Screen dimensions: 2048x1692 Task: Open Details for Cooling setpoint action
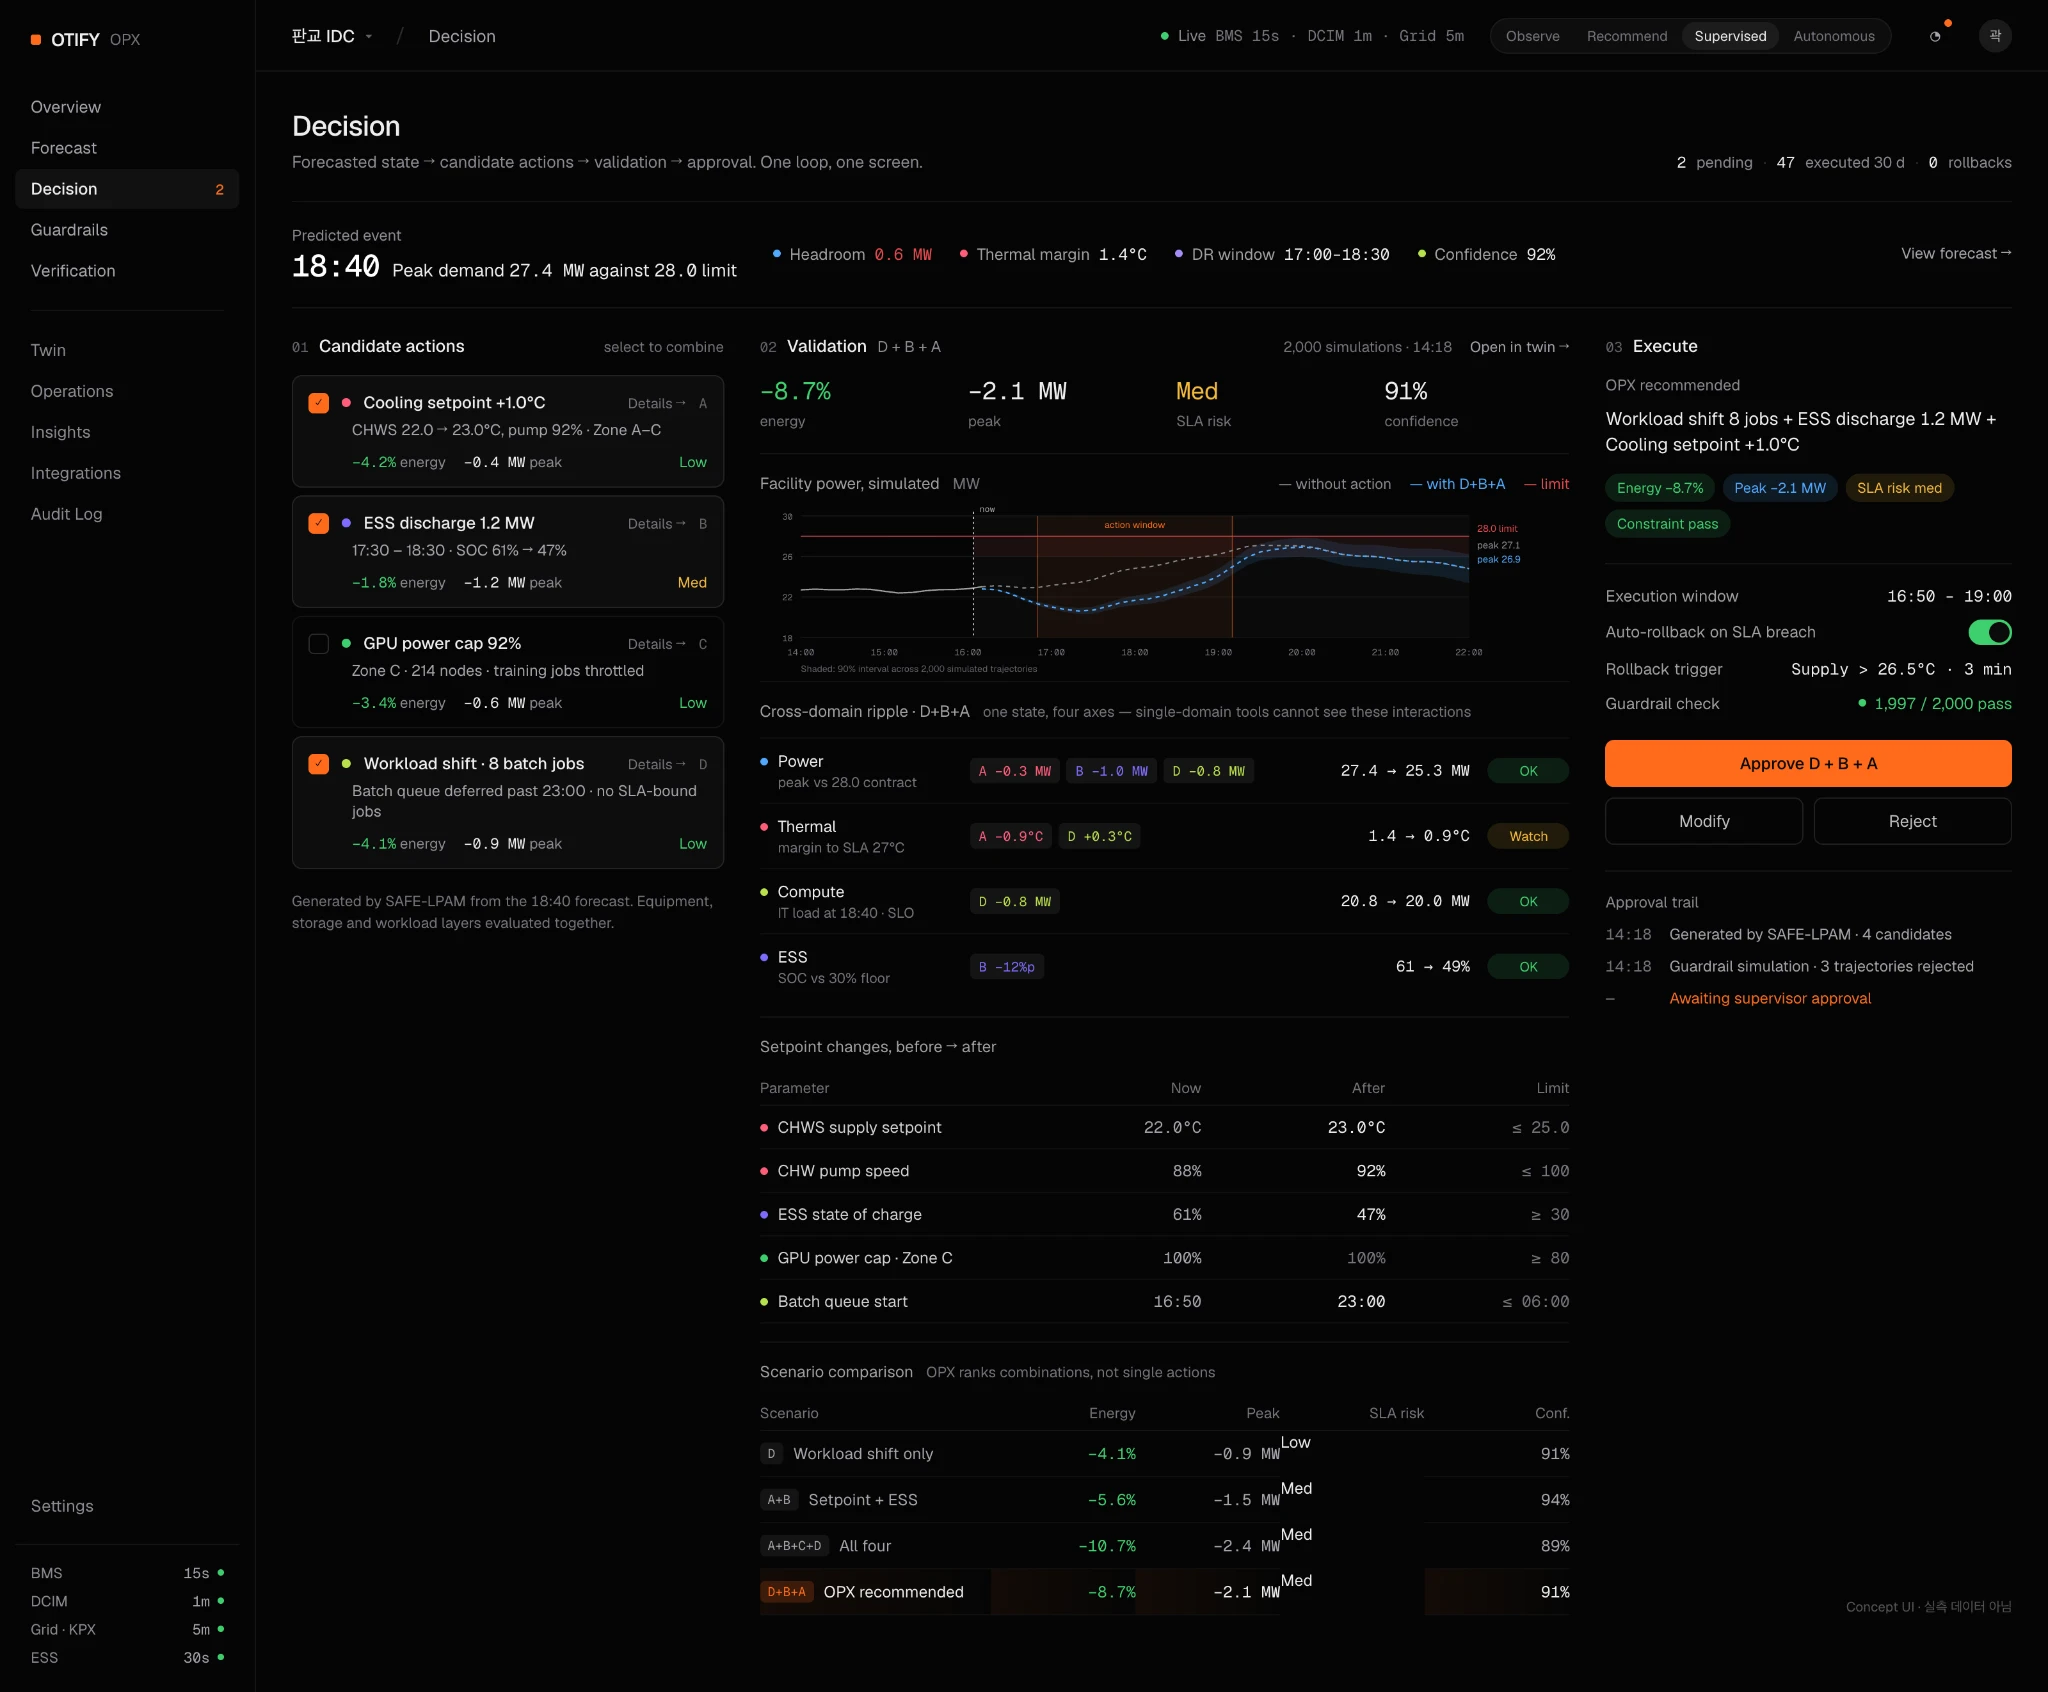[x=657, y=403]
